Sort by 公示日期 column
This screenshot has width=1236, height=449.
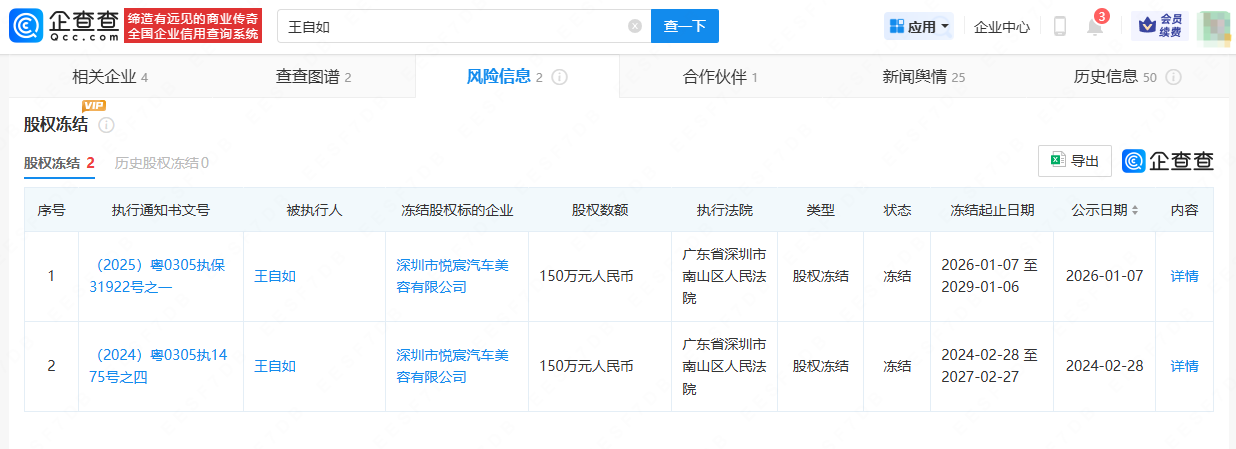(1135, 210)
